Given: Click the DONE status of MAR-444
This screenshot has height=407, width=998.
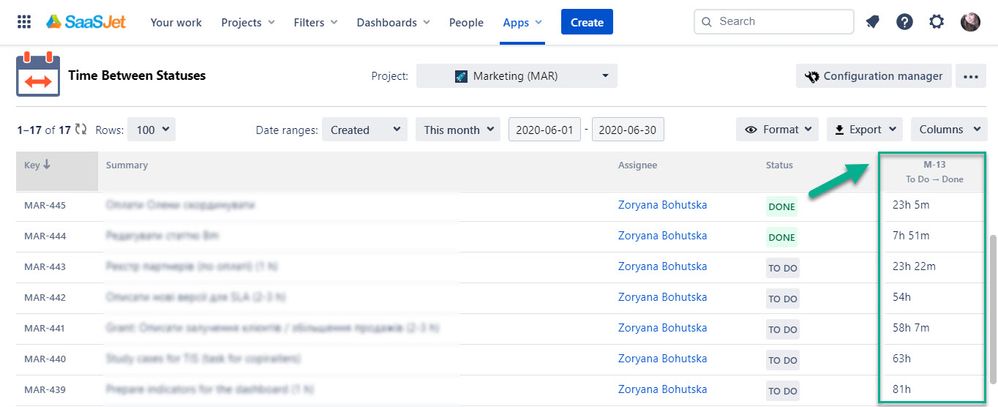Looking at the screenshot, I should point(782,238).
